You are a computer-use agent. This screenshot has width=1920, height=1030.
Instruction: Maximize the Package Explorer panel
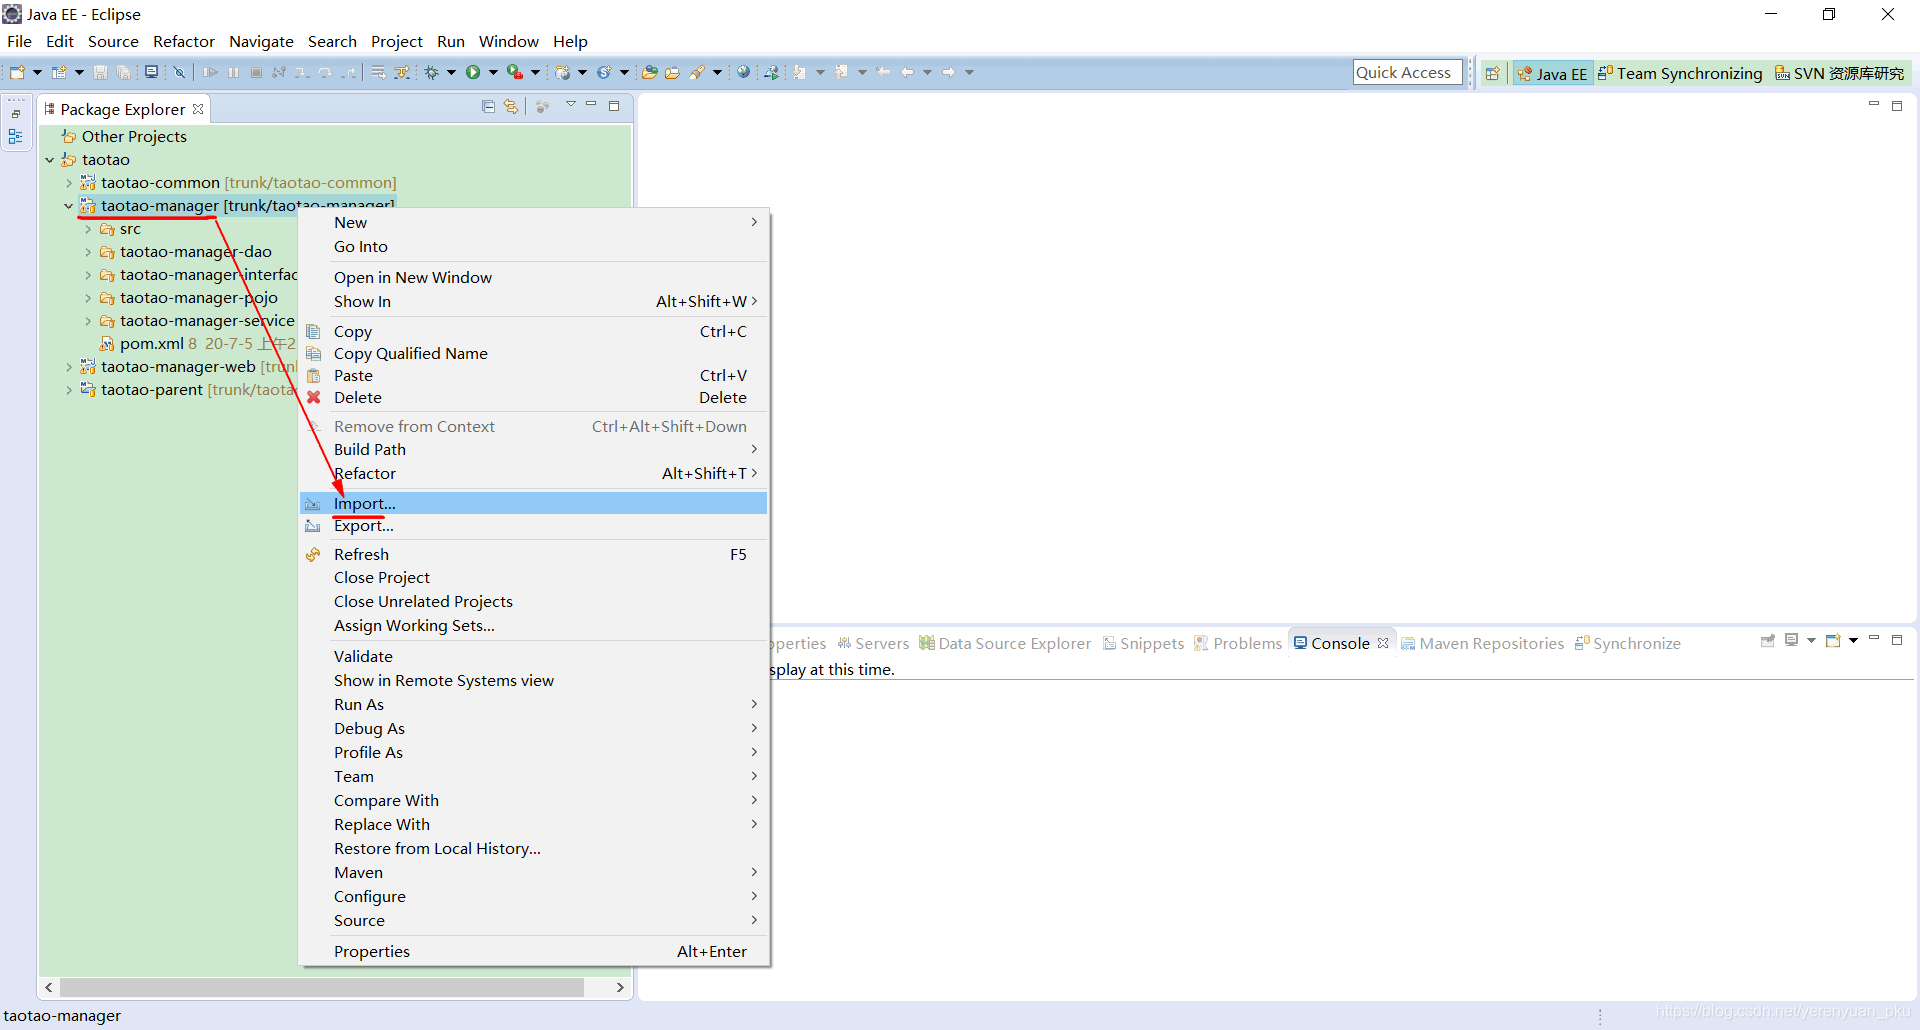click(x=614, y=105)
